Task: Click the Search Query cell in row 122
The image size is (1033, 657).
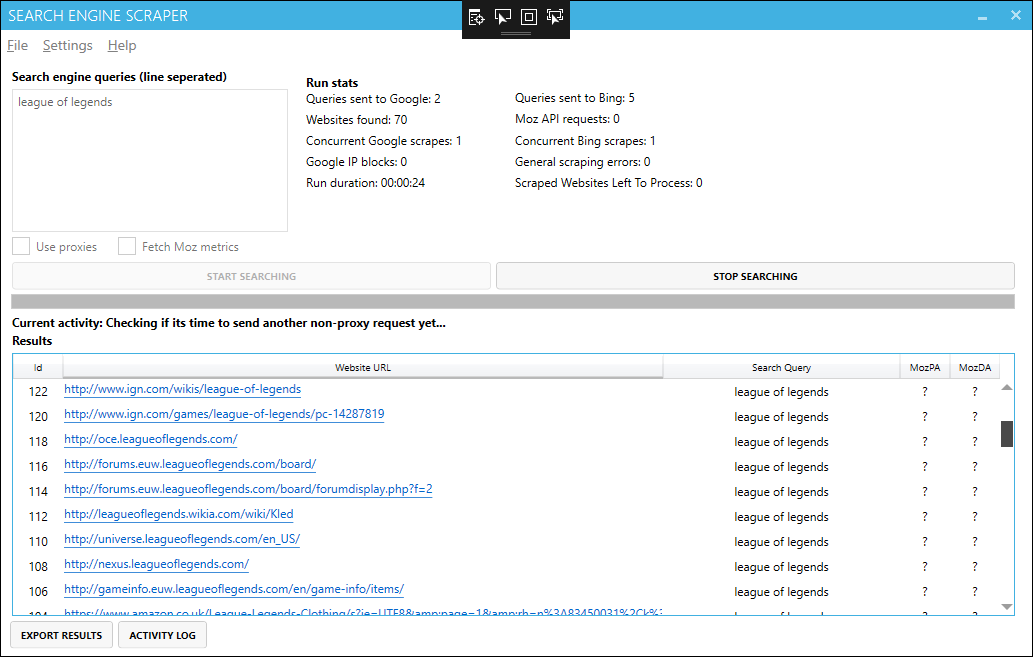Action: tap(781, 392)
